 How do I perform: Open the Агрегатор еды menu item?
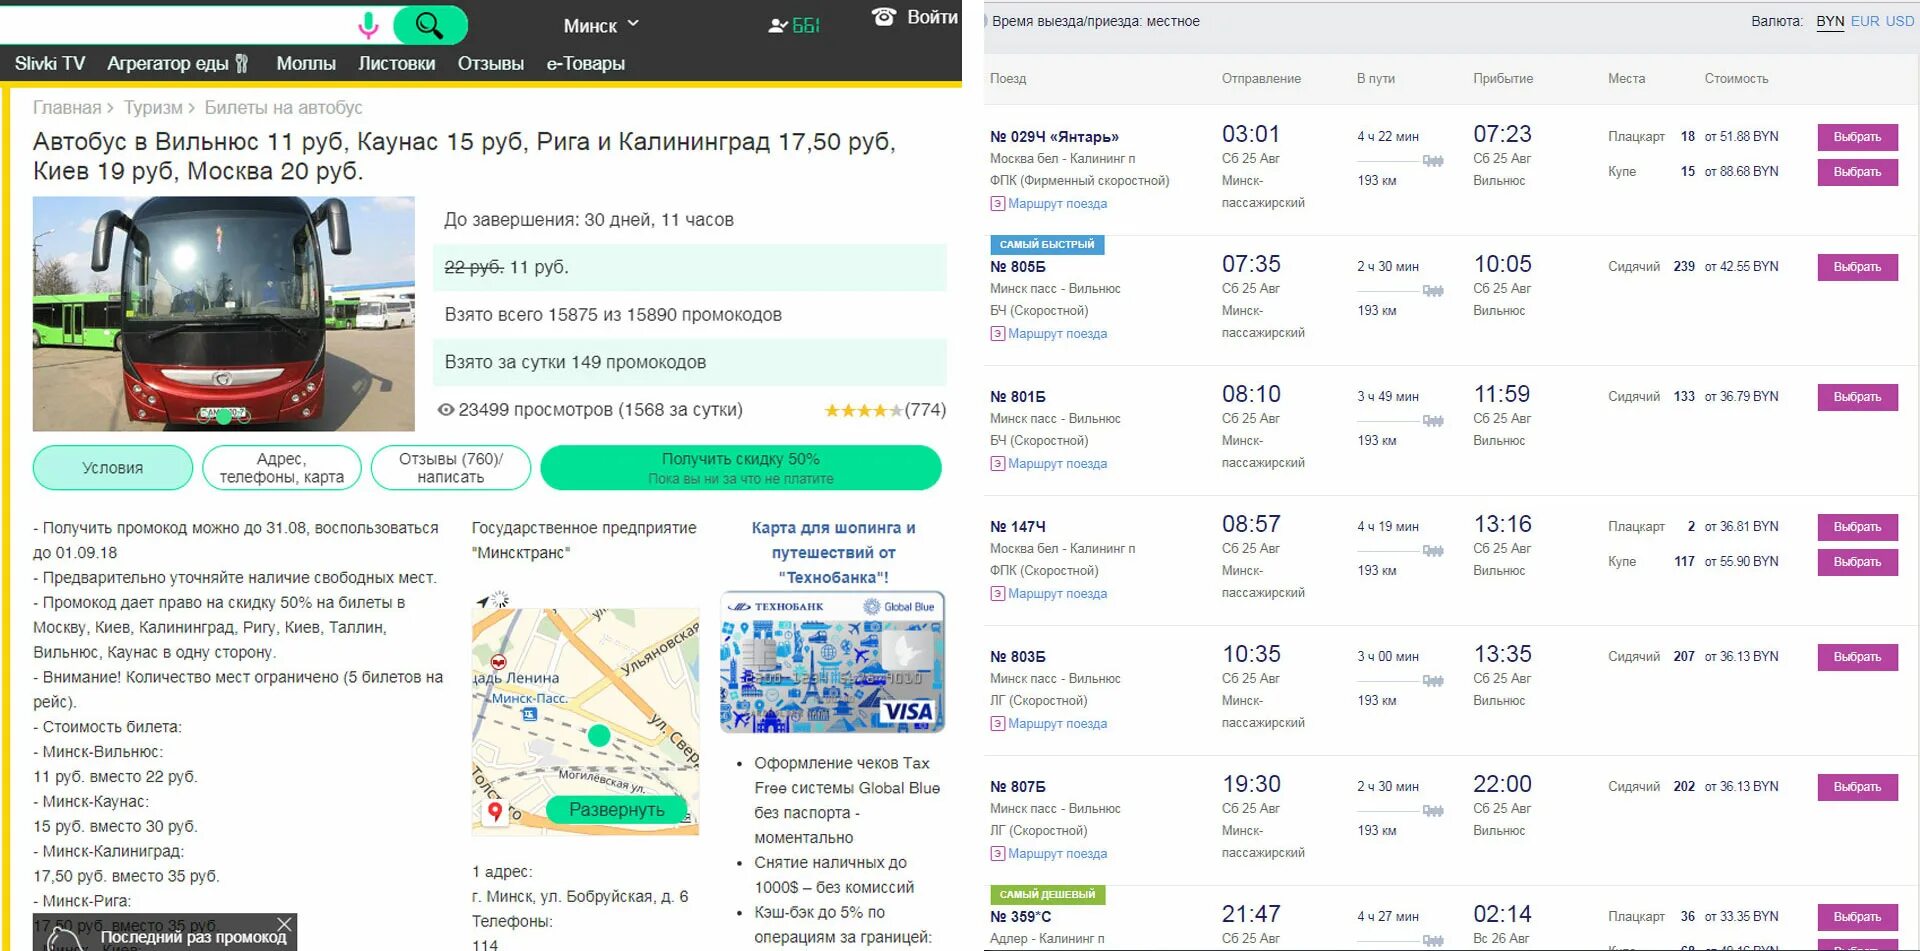pos(168,63)
